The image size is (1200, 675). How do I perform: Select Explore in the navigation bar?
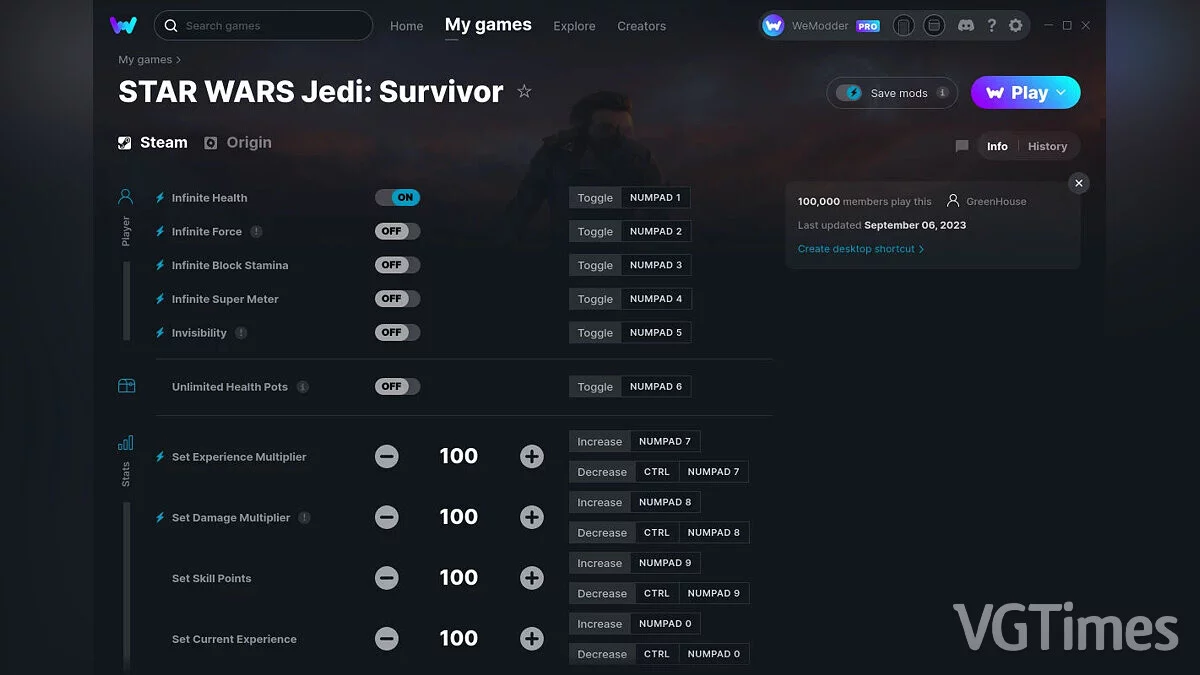click(574, 26)
